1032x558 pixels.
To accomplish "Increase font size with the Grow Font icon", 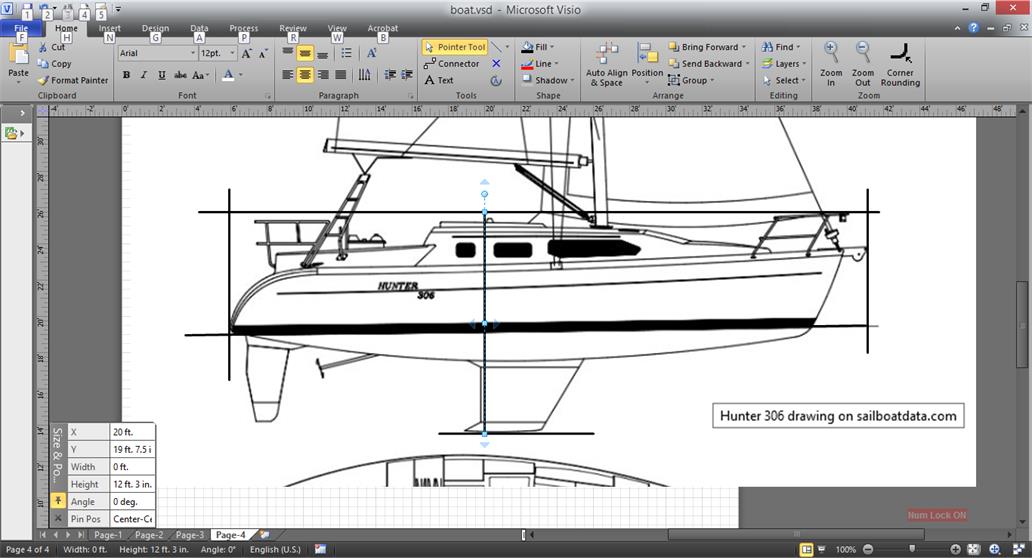I will click(246, 53).
